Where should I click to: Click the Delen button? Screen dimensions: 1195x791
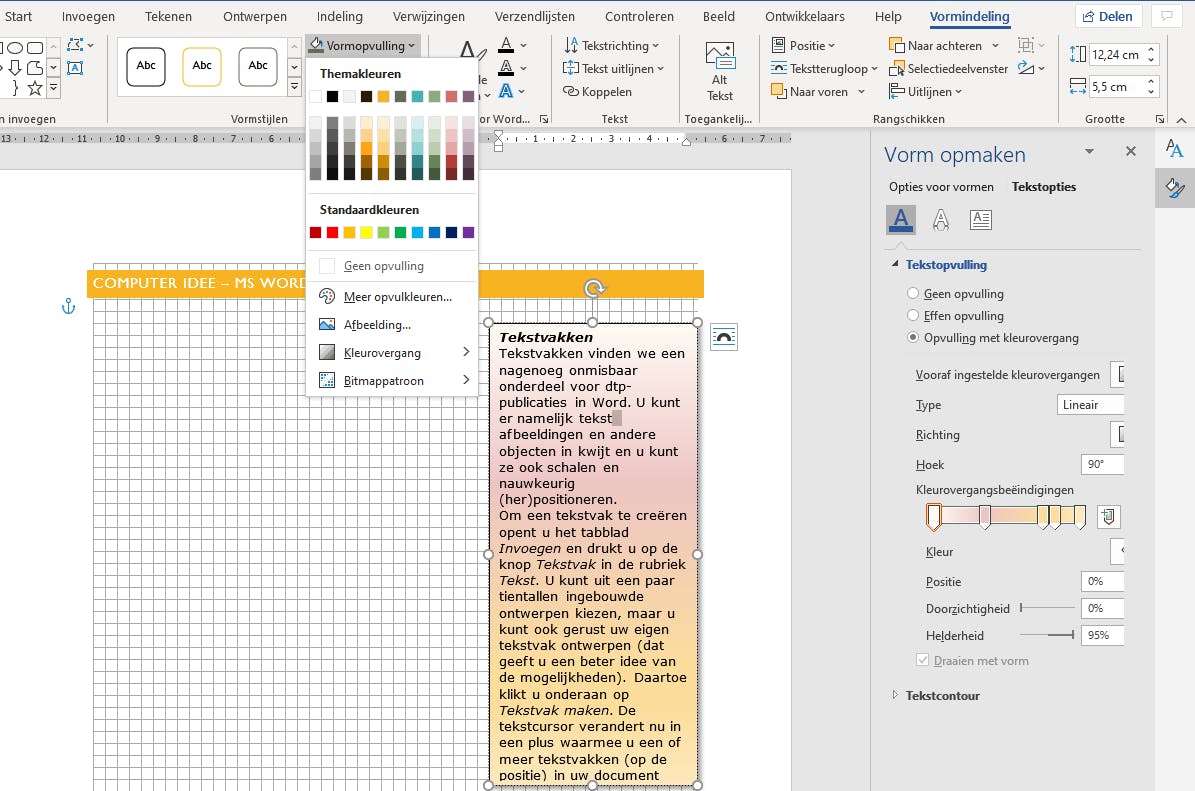click(1108, 17)
